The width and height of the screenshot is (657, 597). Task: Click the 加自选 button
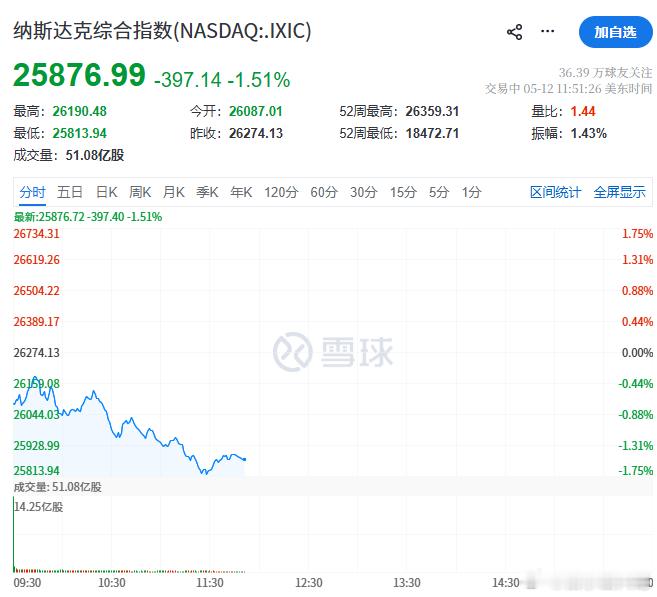coord(616,32)
